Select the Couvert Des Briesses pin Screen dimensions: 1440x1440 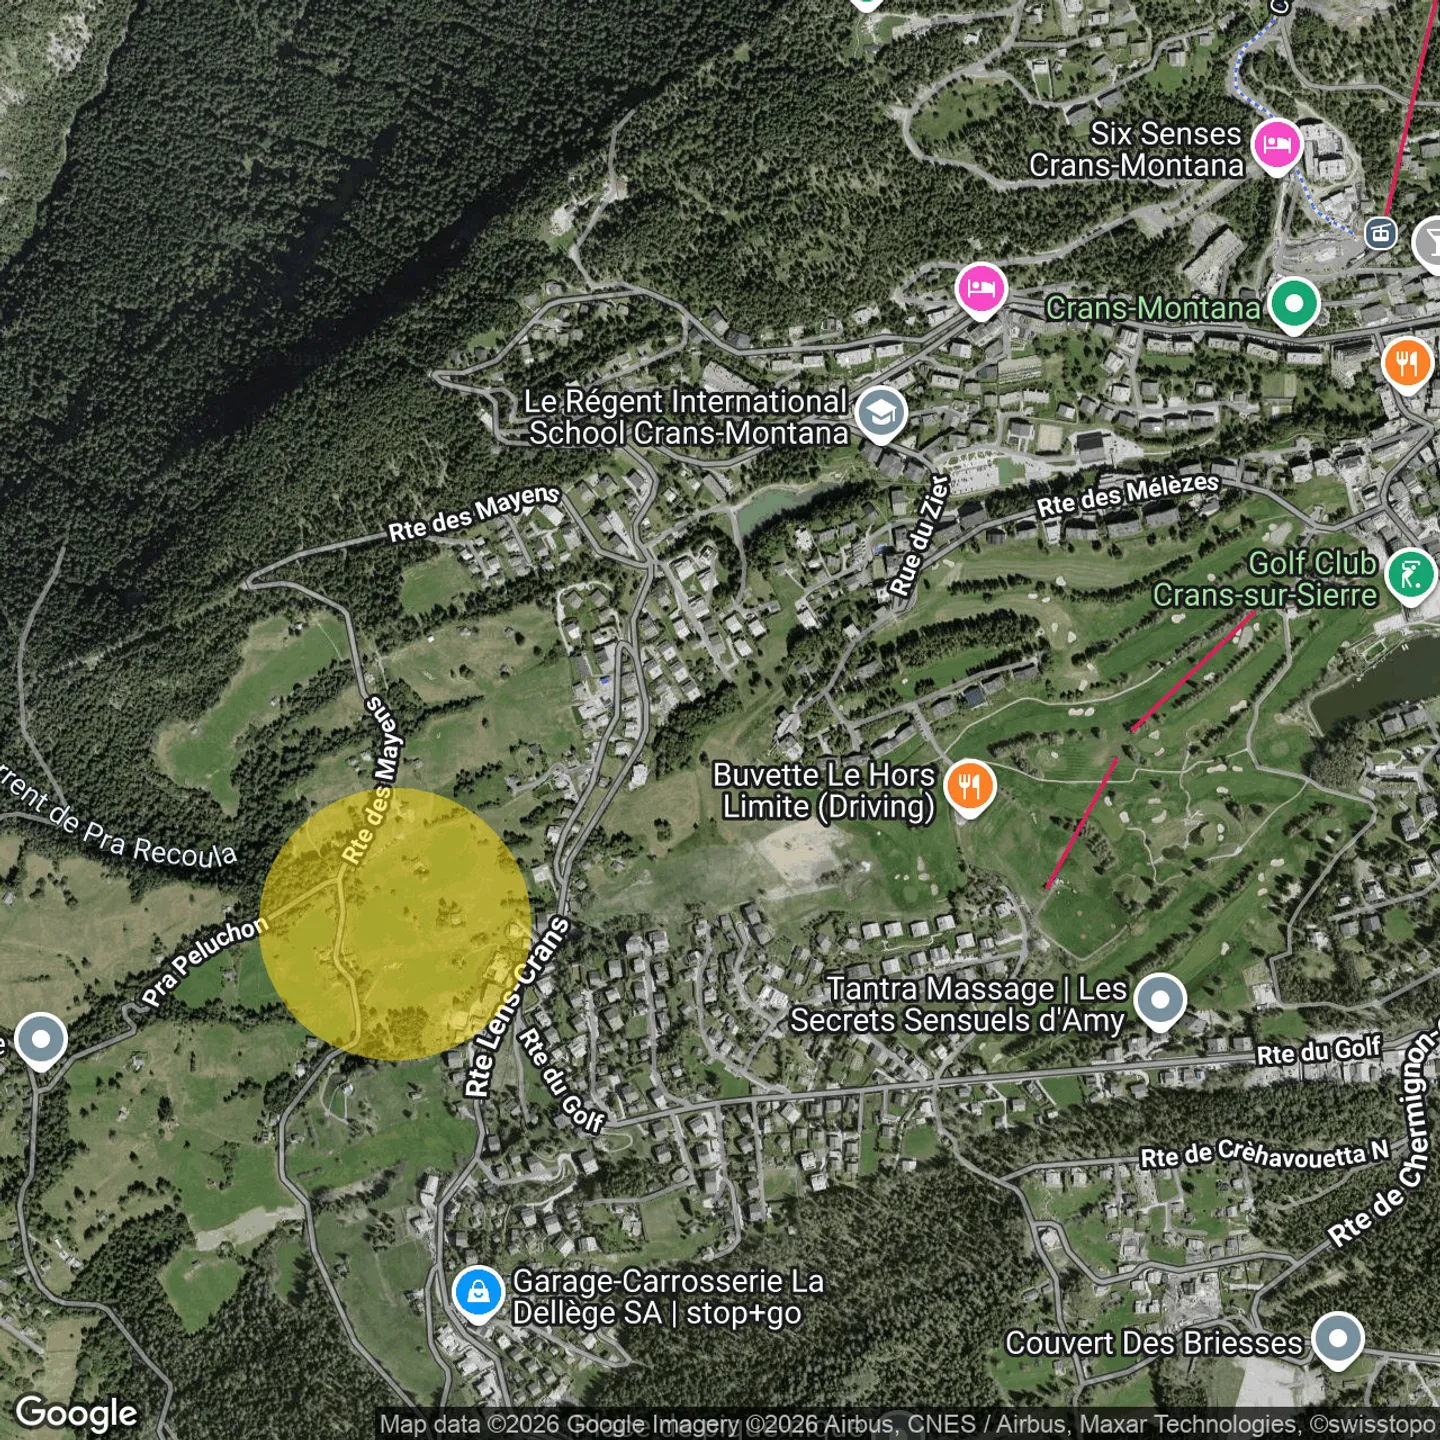1338,1340
